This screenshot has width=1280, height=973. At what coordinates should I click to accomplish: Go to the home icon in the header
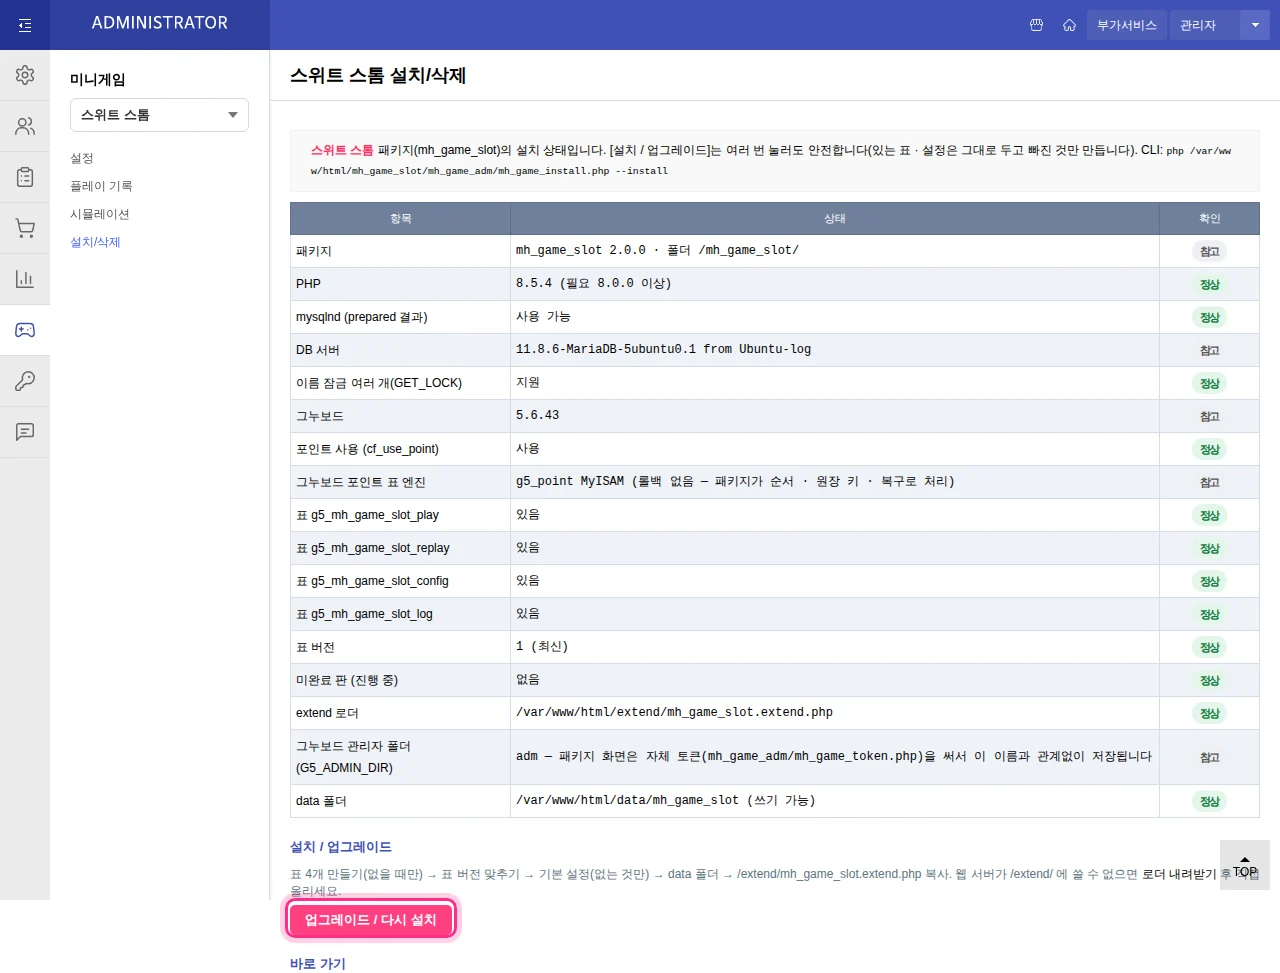1069,25
